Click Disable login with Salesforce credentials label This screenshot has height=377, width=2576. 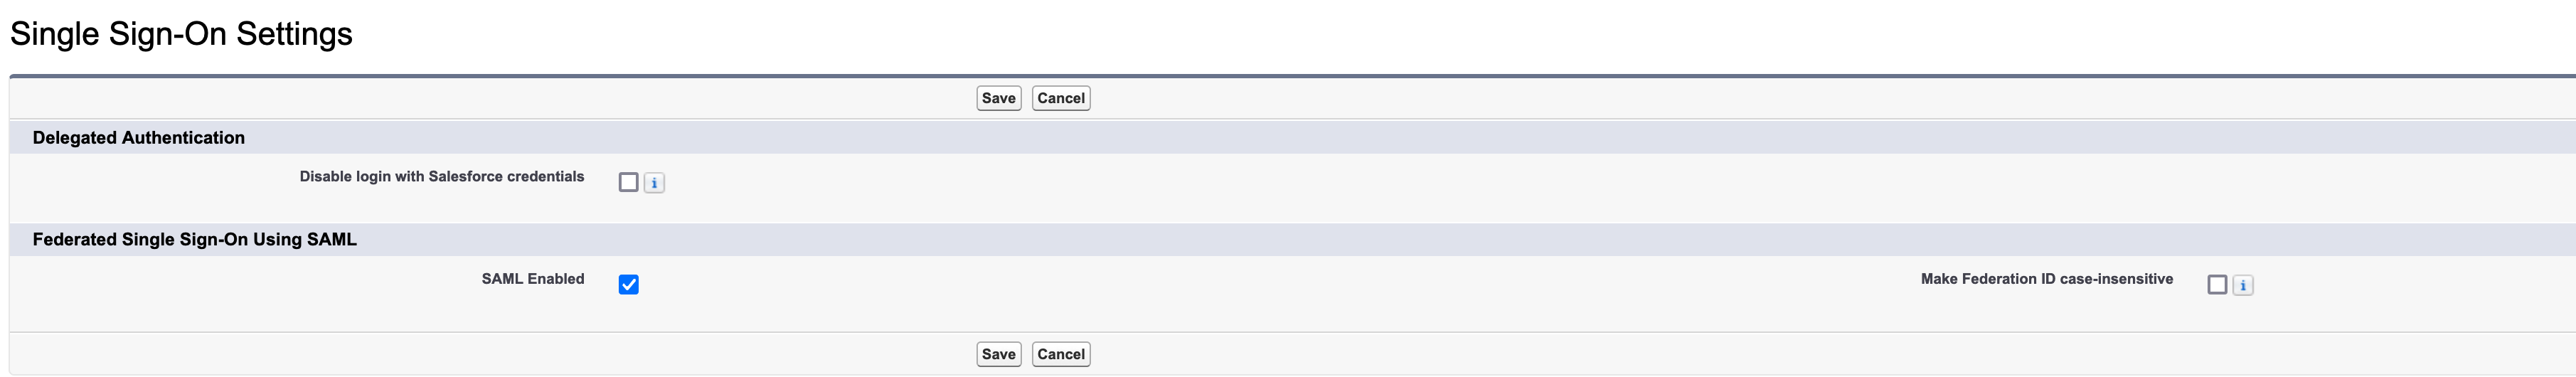(x=441, y=177)
